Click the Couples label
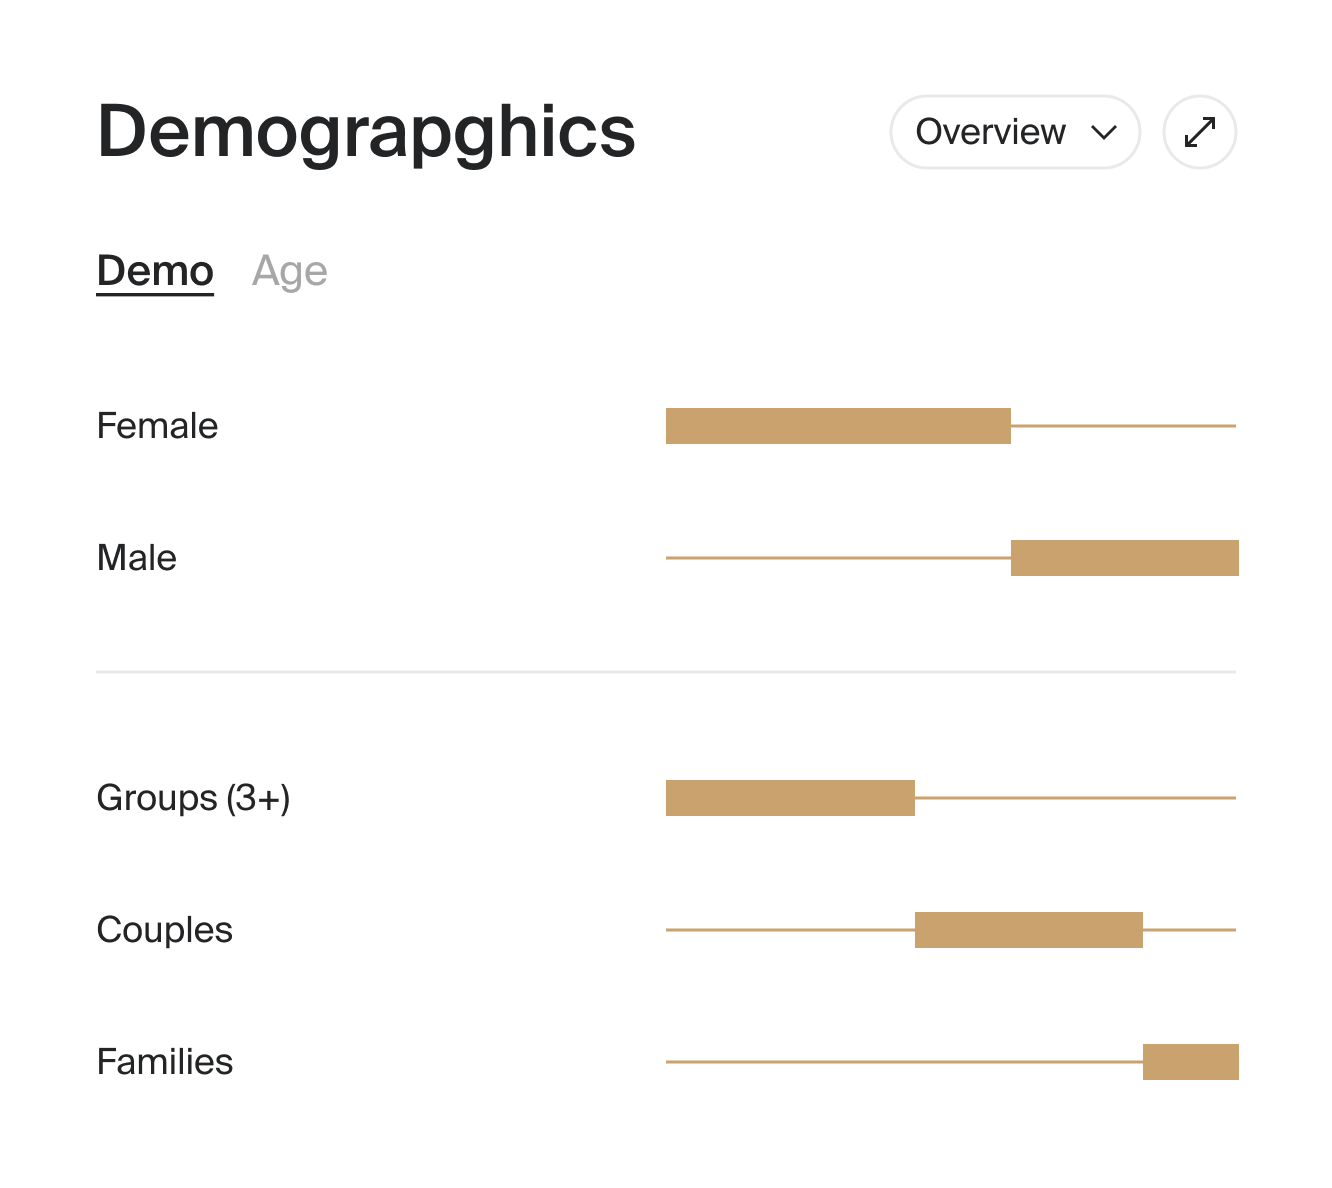Screen dimensions: 1332x1188 [x=164, y=929]
